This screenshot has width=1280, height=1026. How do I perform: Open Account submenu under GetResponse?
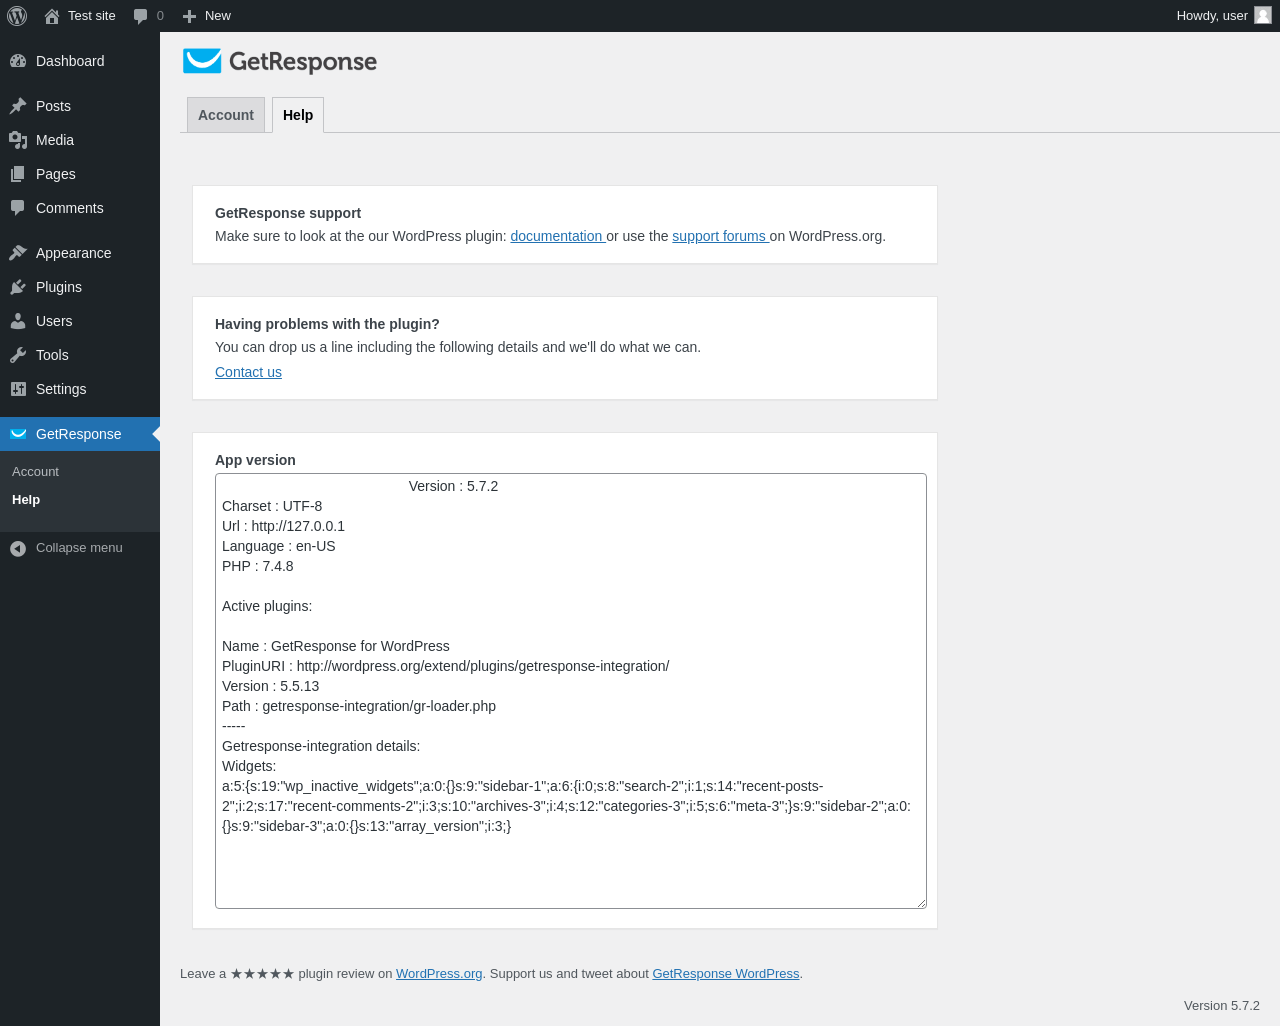[36, 472]
